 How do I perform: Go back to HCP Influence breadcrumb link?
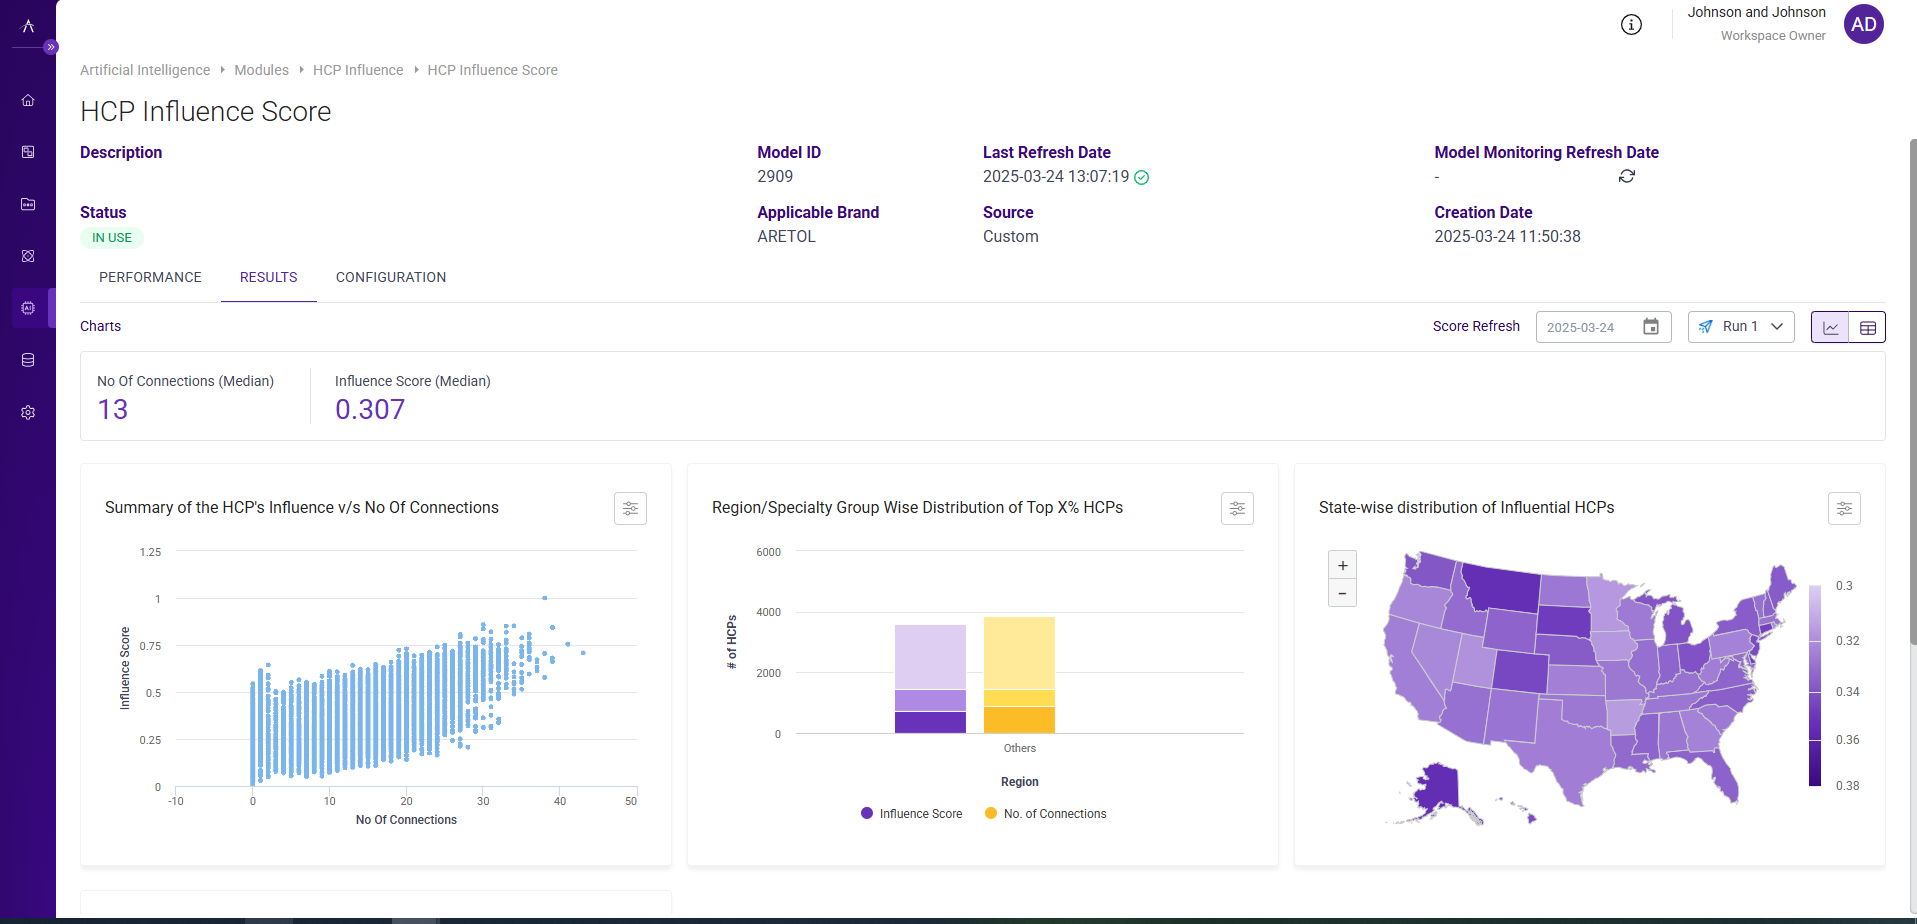[357, 70]
